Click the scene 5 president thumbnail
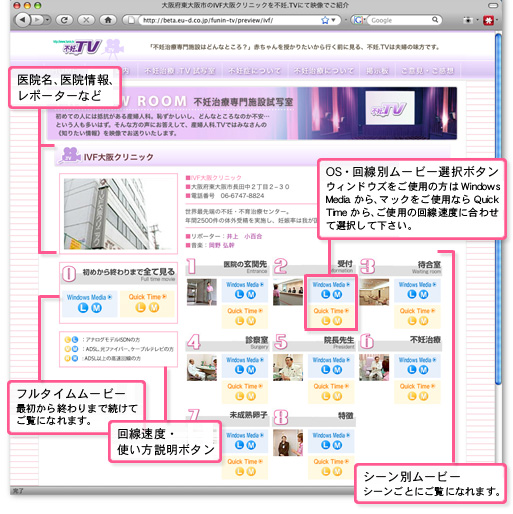Image resolution: width=513 pixels, height=514 pixels. coord(288,367)
